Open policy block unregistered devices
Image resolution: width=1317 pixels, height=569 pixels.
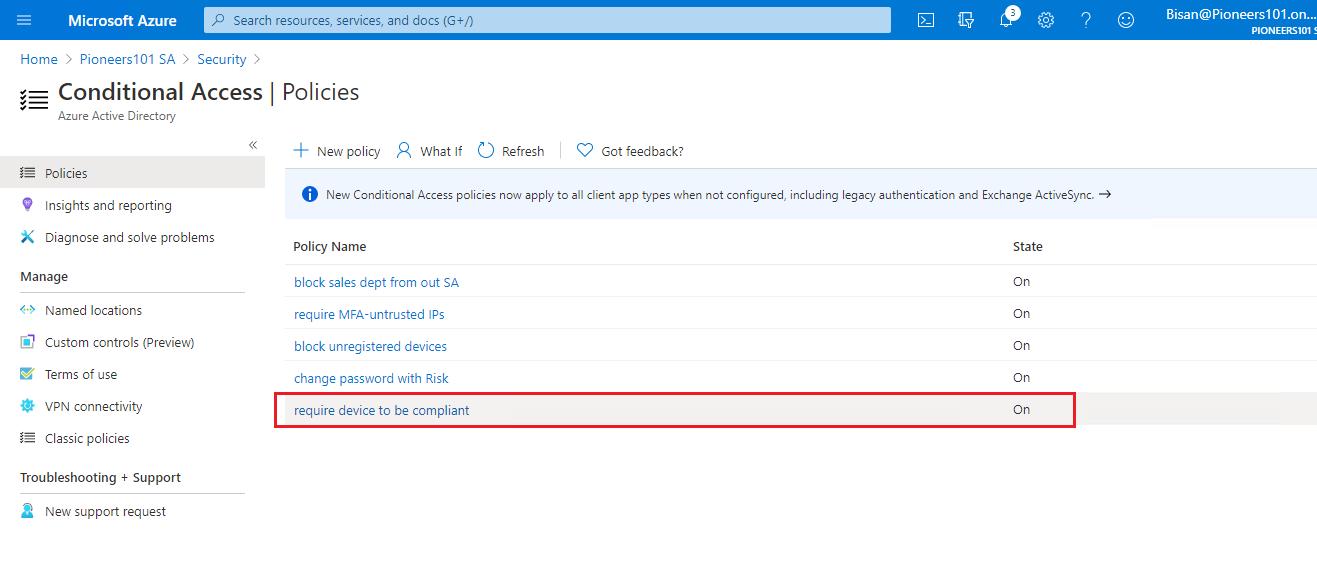370,346
